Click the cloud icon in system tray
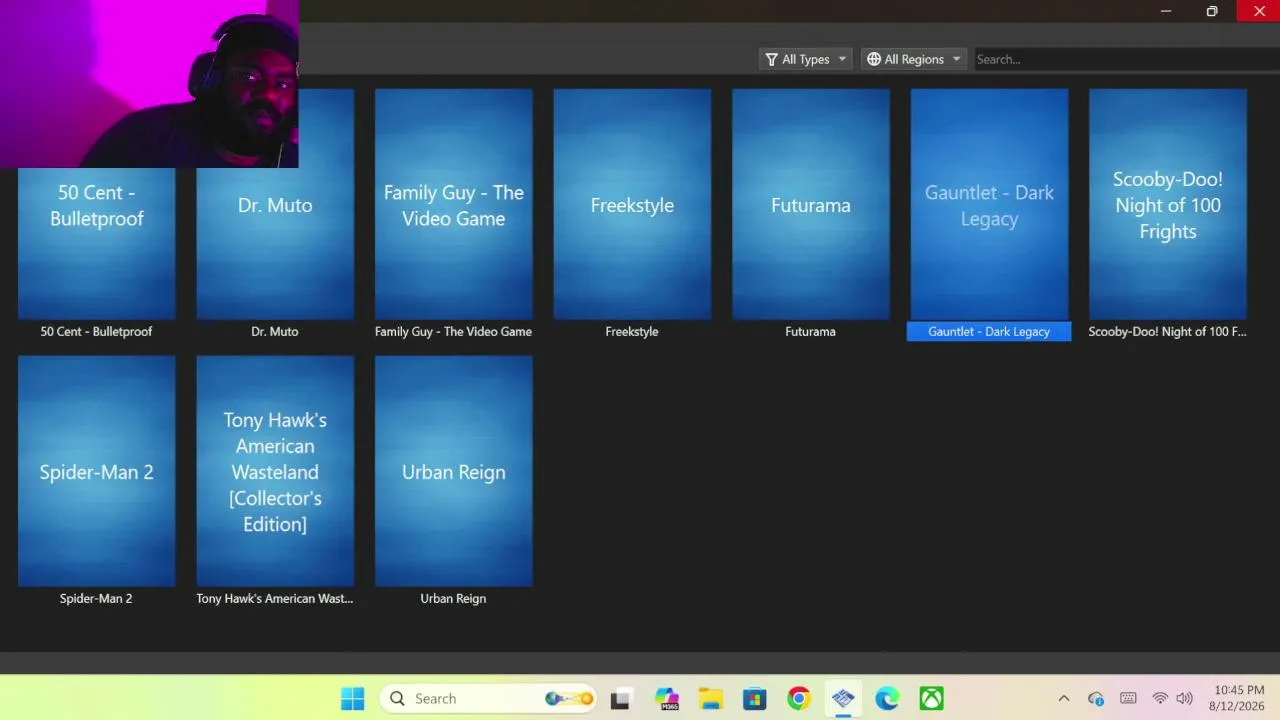The height and width of the screenshot is (720, 1280). pos(1096,698)
